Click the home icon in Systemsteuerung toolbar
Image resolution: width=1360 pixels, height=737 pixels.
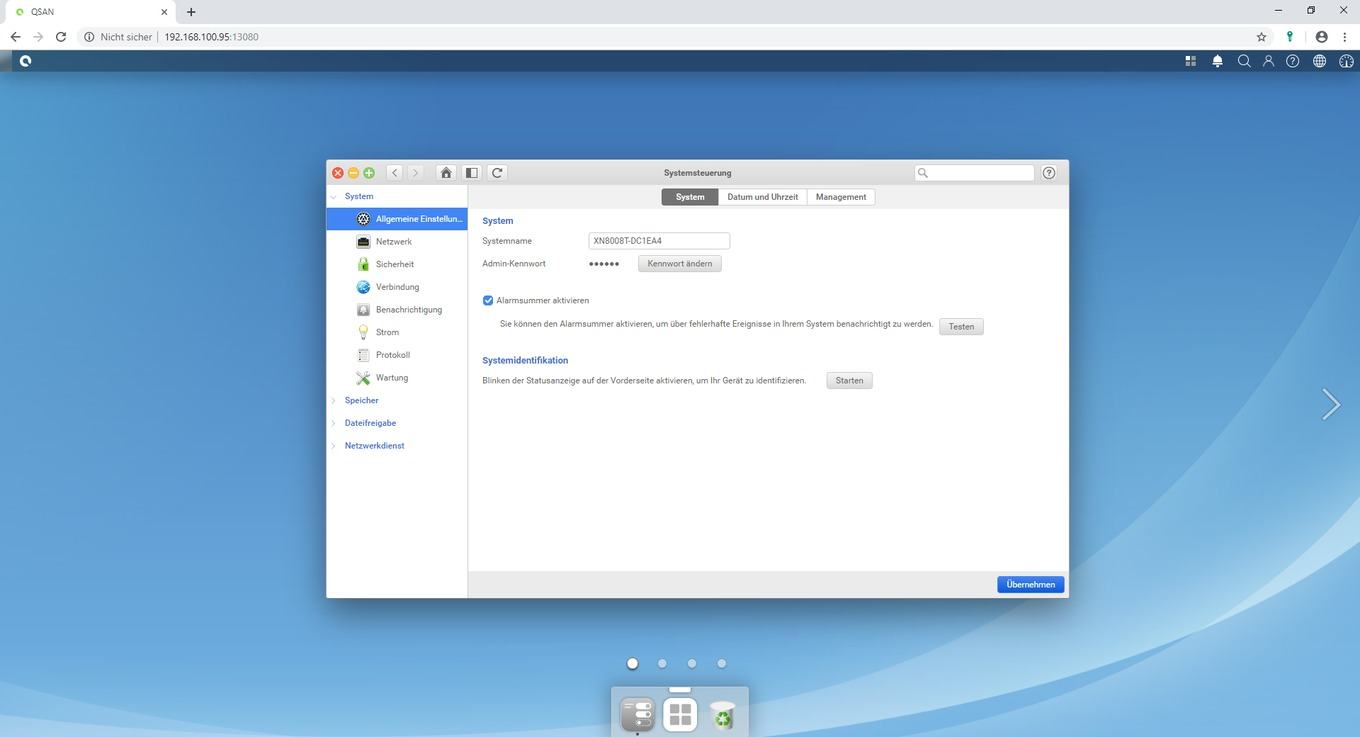click(x=446, y=173)
